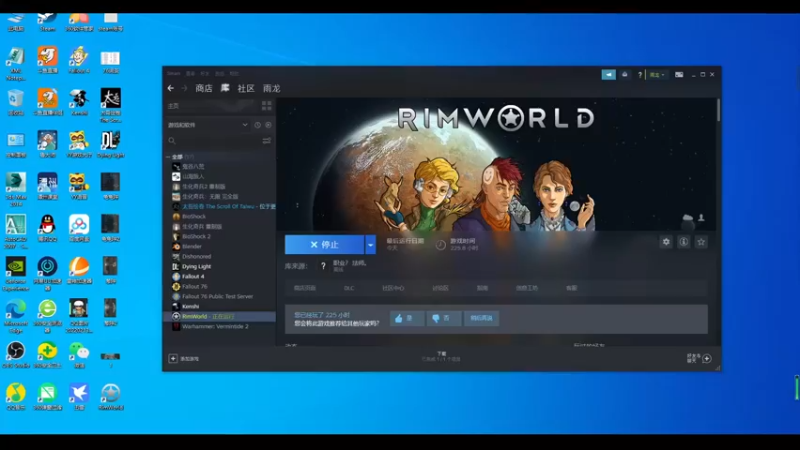Open the 社区 community tab

pyautogui.click(x=246, y=88)
